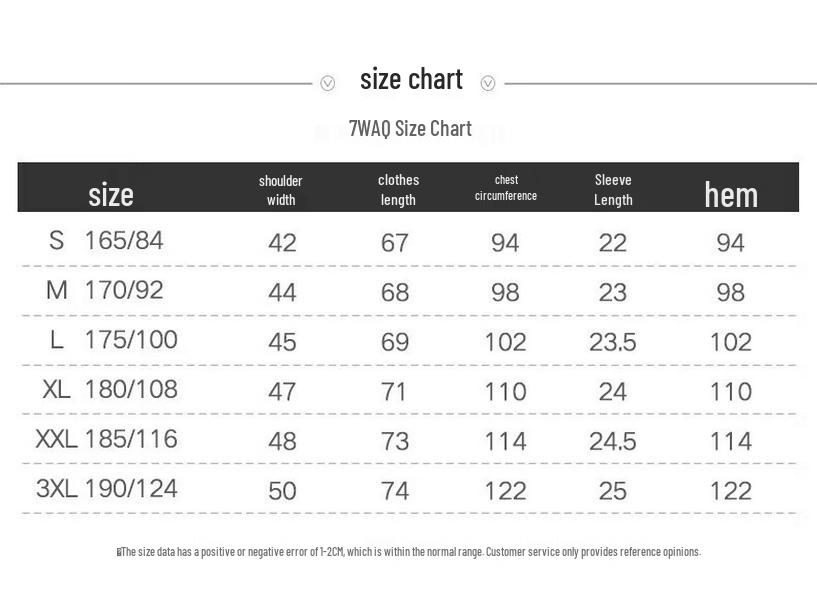The width and height of the screenshot is (817, 613).
Task: Click the 'Sleeve Length' column header
Action: pyautogui.click(x=613, y=190)
